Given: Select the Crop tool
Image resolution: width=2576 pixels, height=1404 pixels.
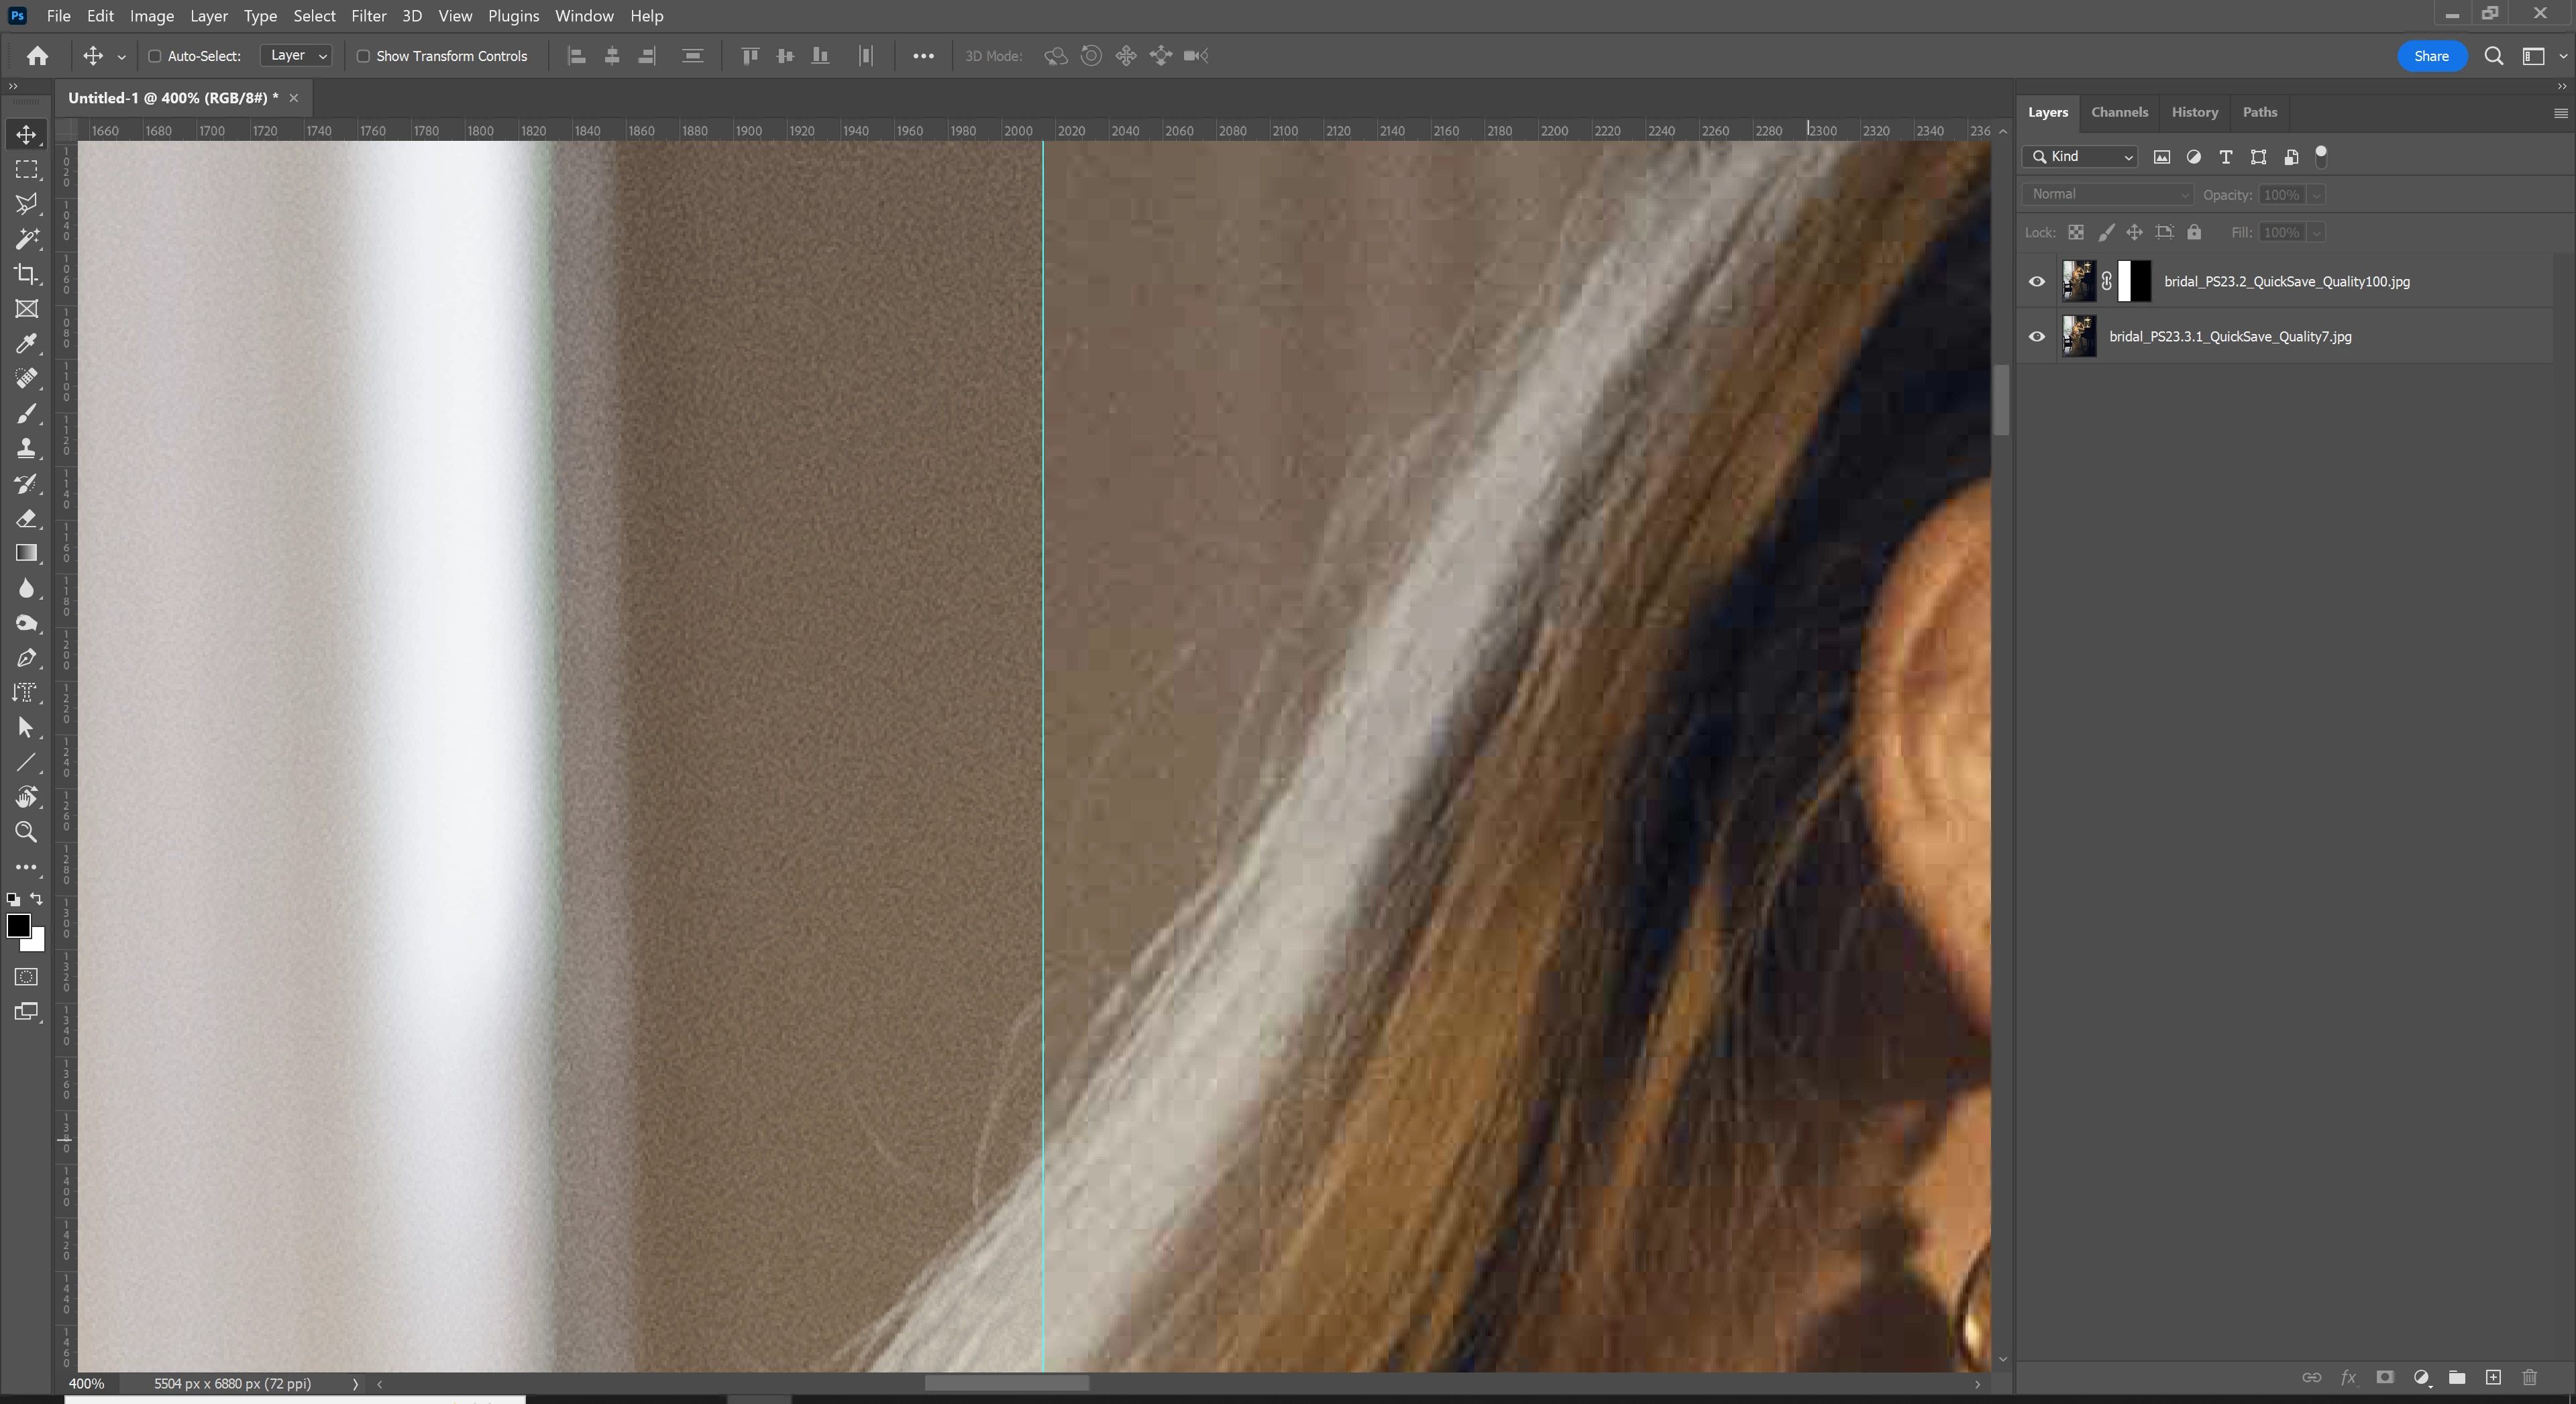Looking at the screenshot, I should (x=27, y=274).
